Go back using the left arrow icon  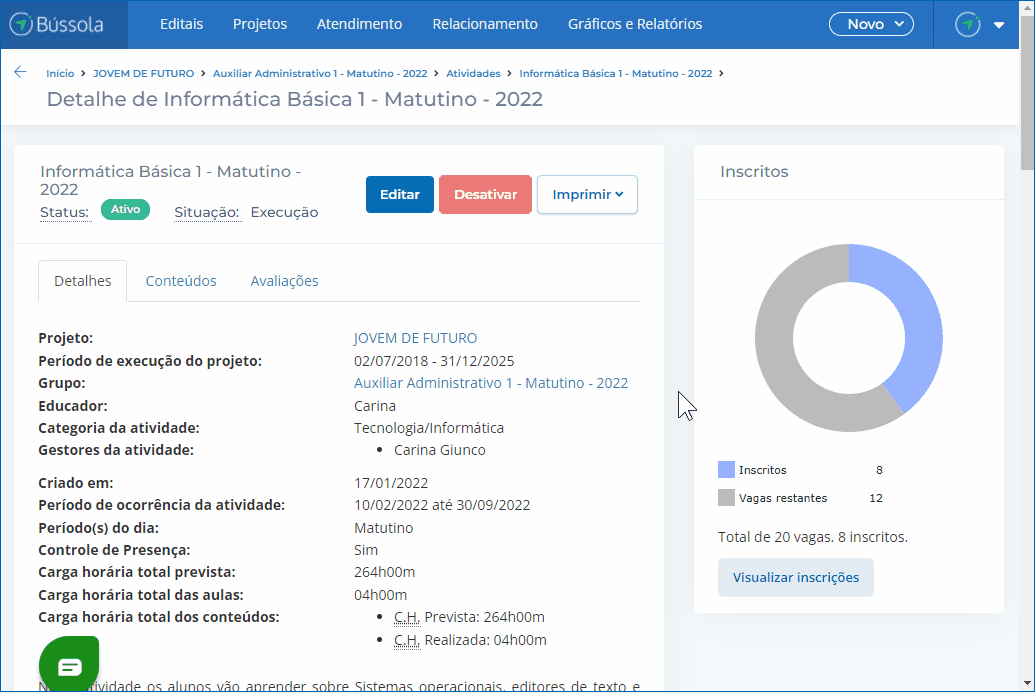(20, 73)
